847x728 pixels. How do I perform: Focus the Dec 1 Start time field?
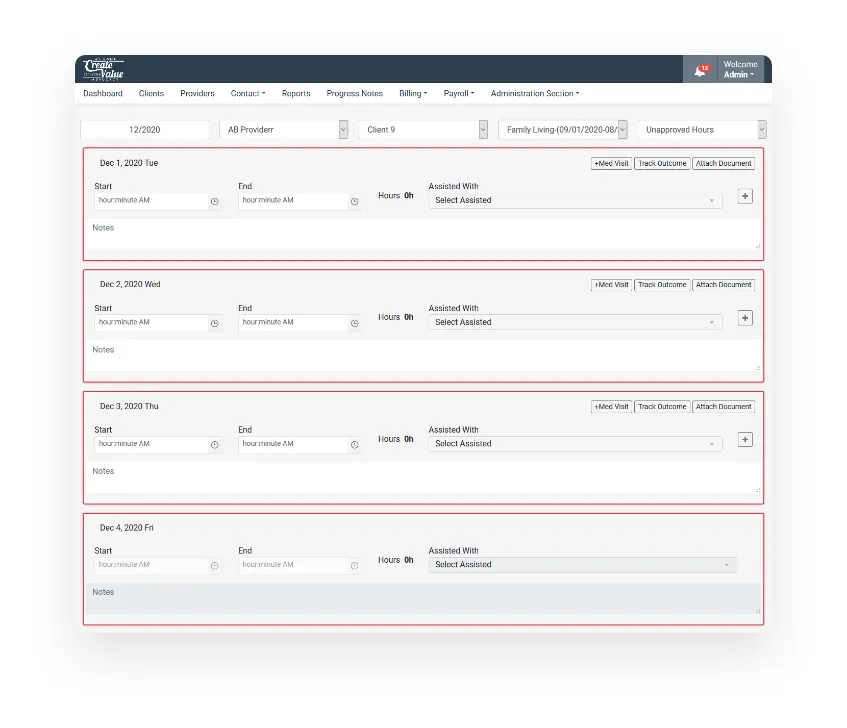[151, 201]
